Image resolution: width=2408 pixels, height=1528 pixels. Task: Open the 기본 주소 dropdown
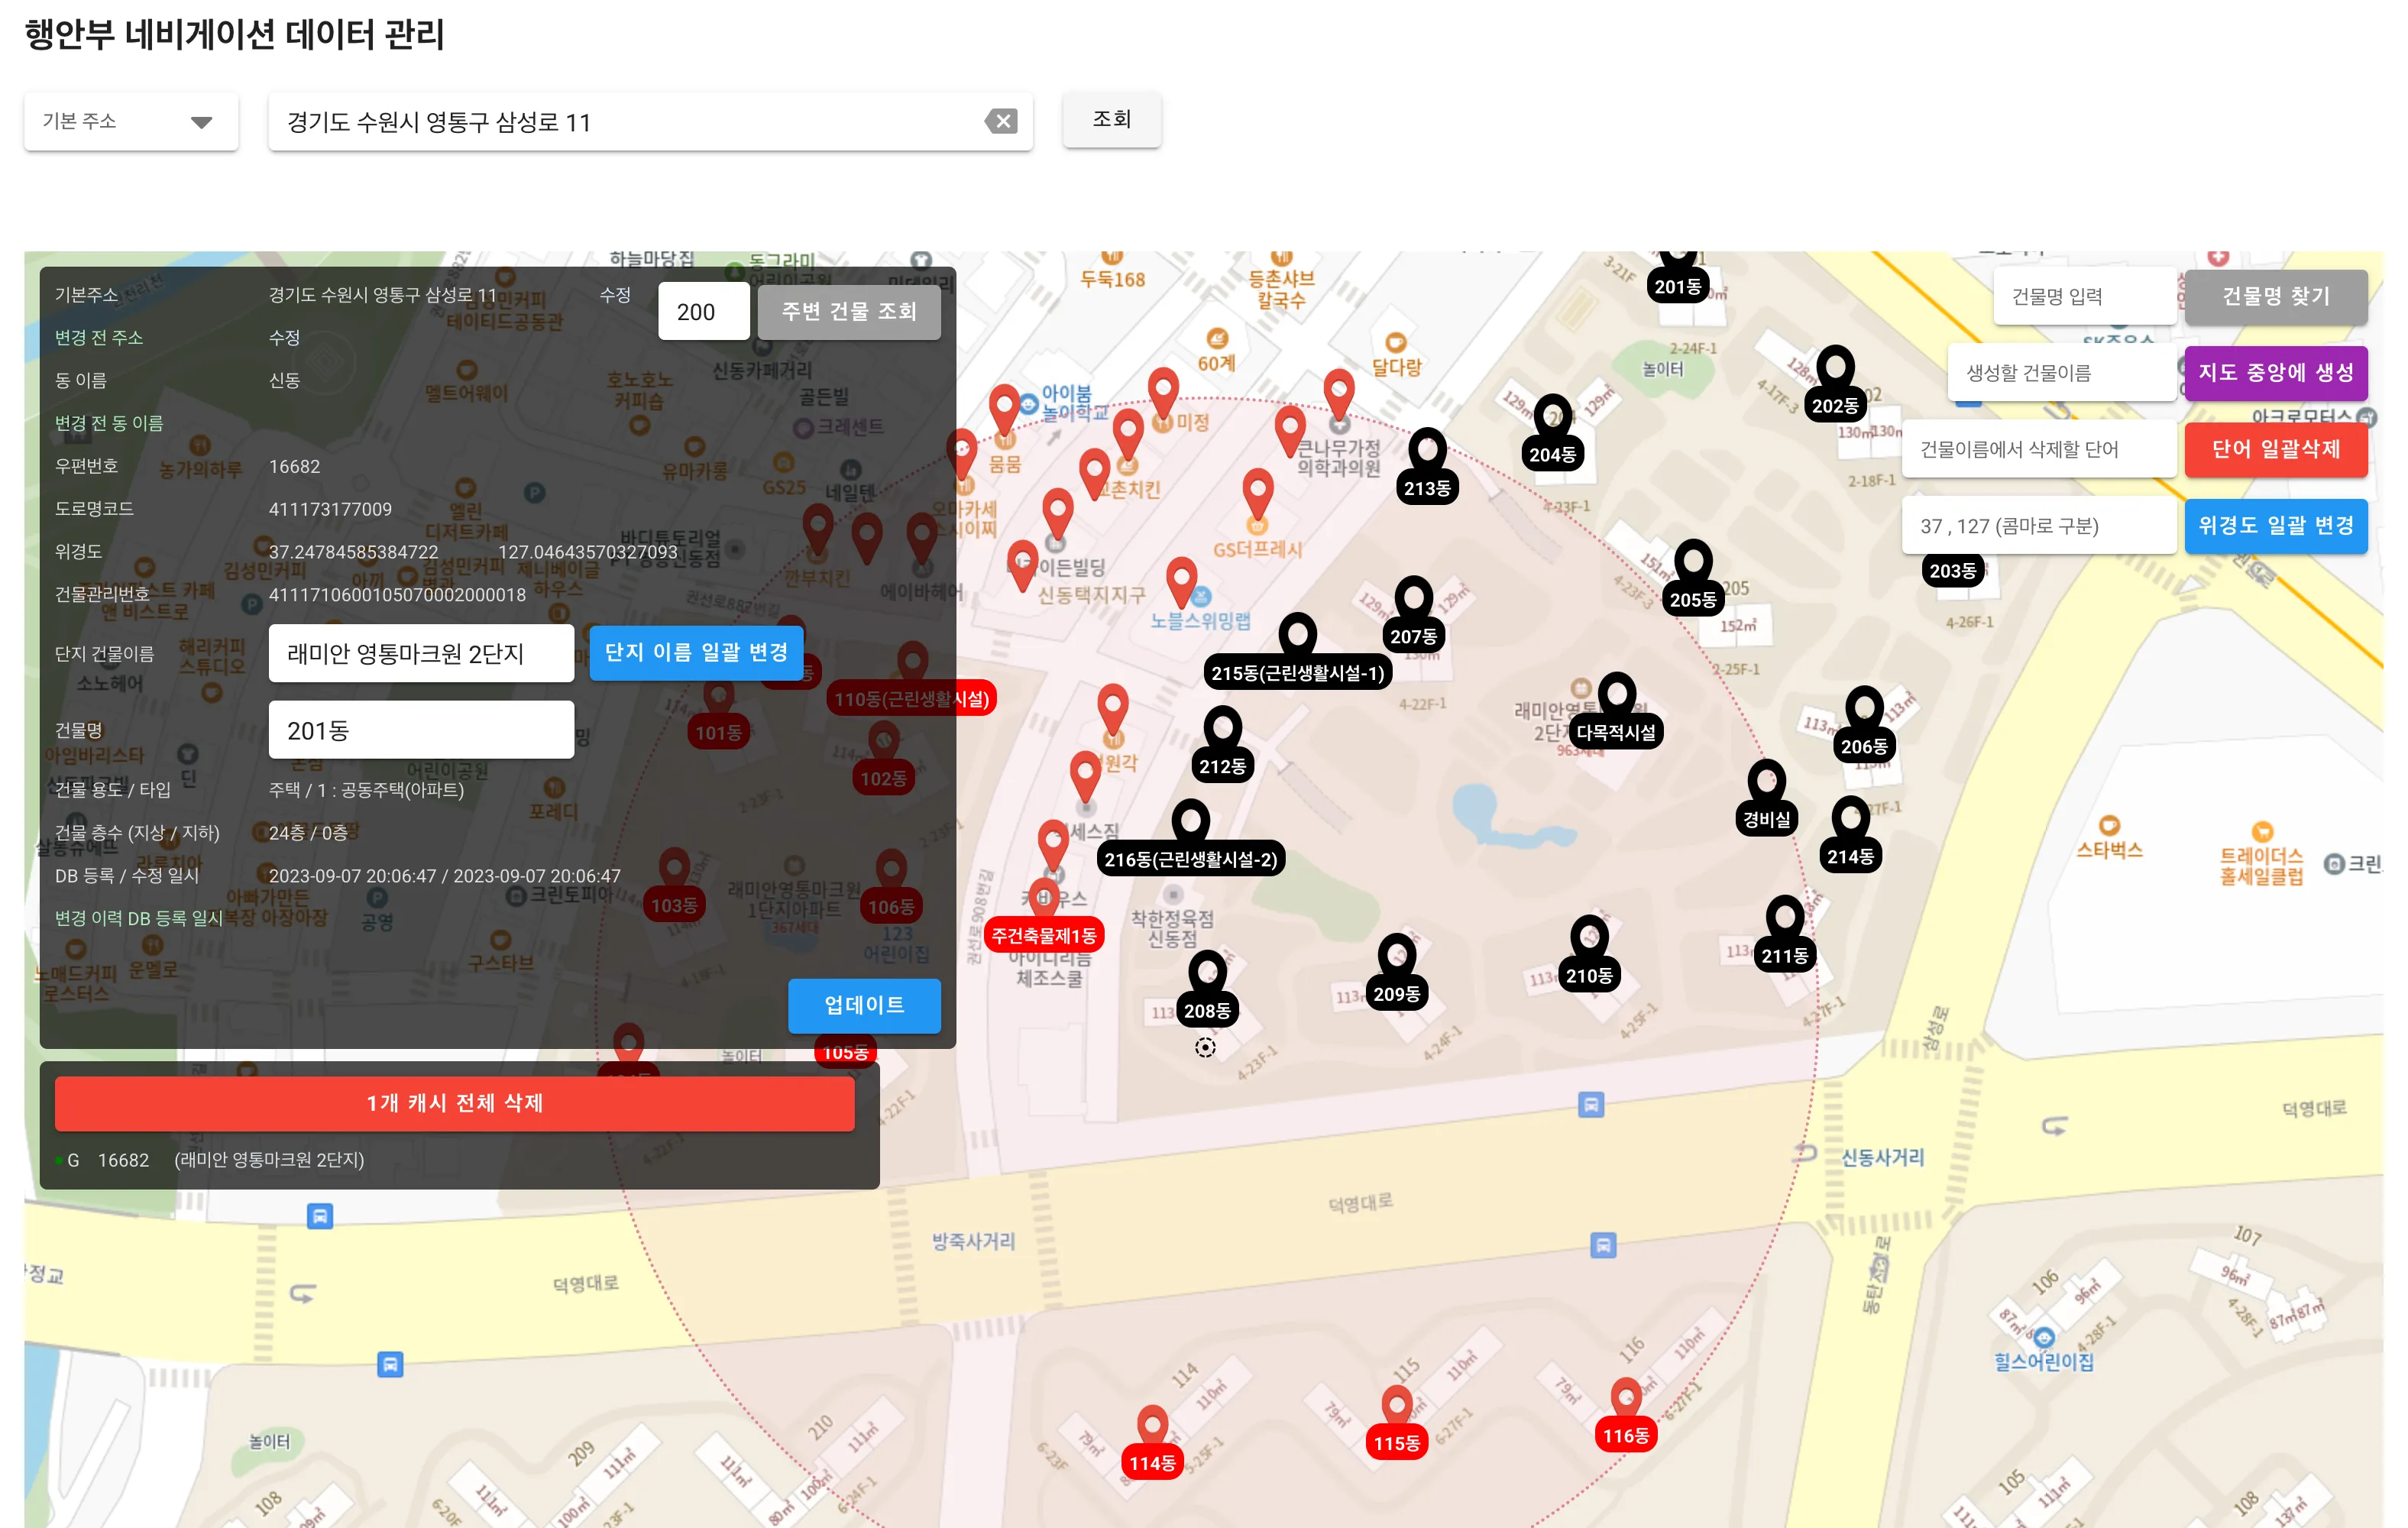click(131, 122)
